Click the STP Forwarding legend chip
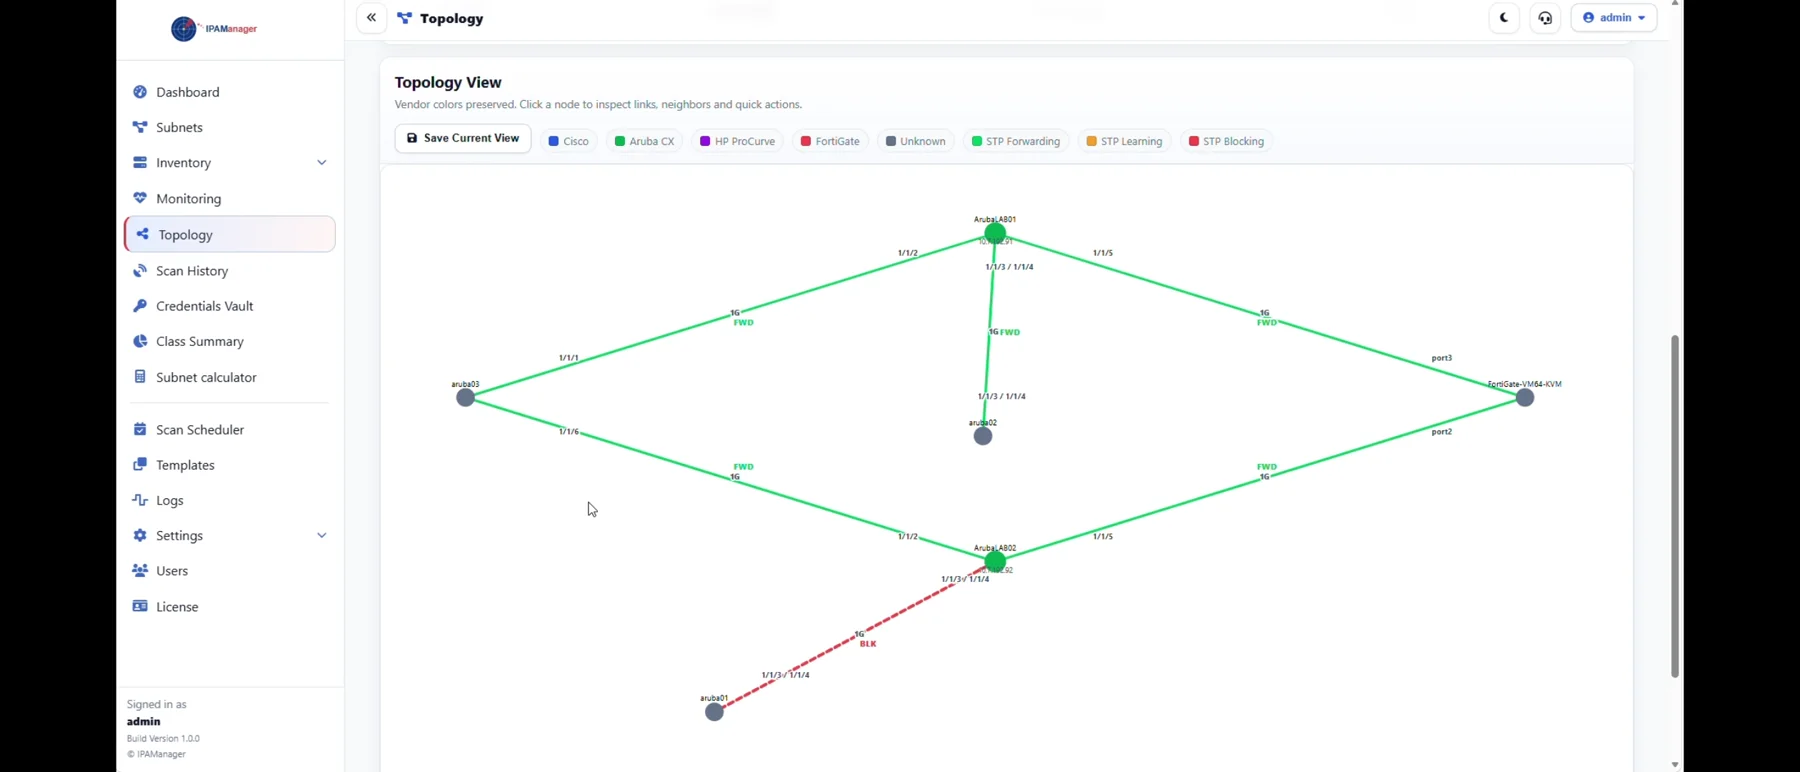 point(1016,141)
